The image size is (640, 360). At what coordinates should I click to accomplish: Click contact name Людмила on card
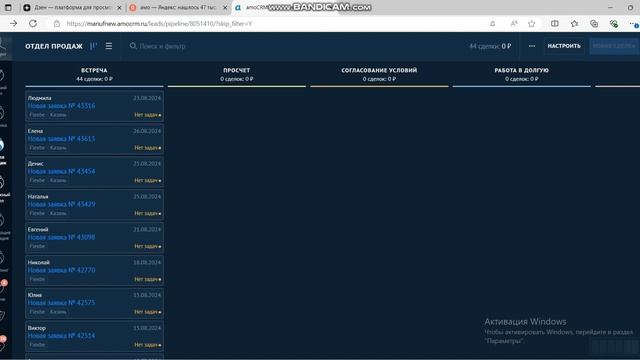40,98
